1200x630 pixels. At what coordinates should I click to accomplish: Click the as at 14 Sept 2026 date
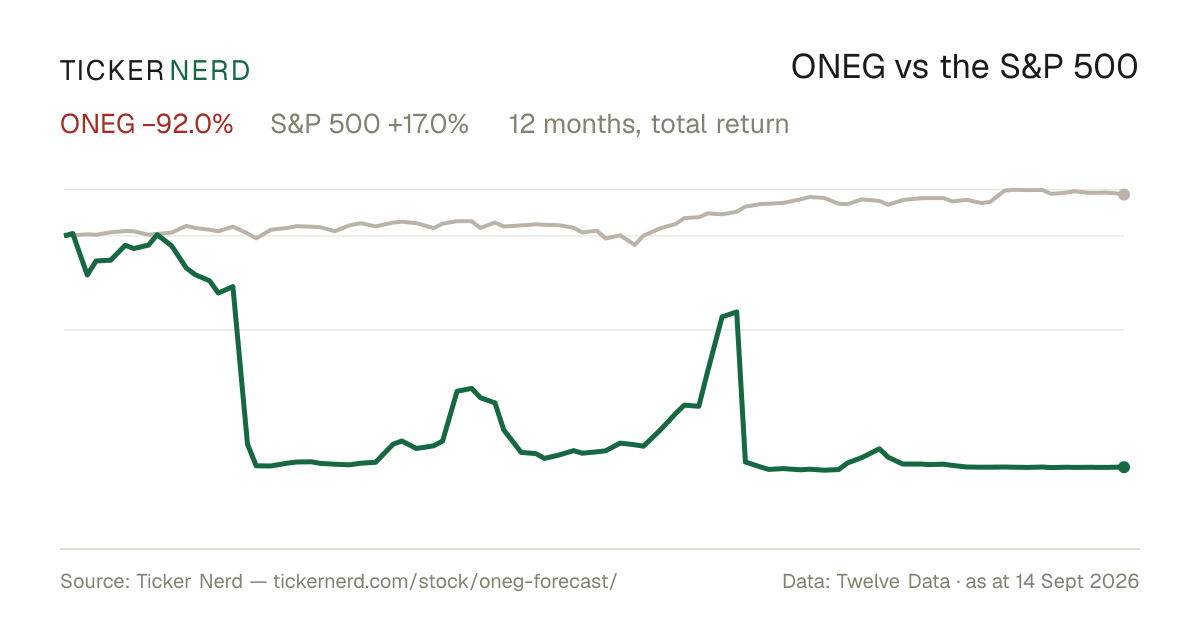point(1053,581)
